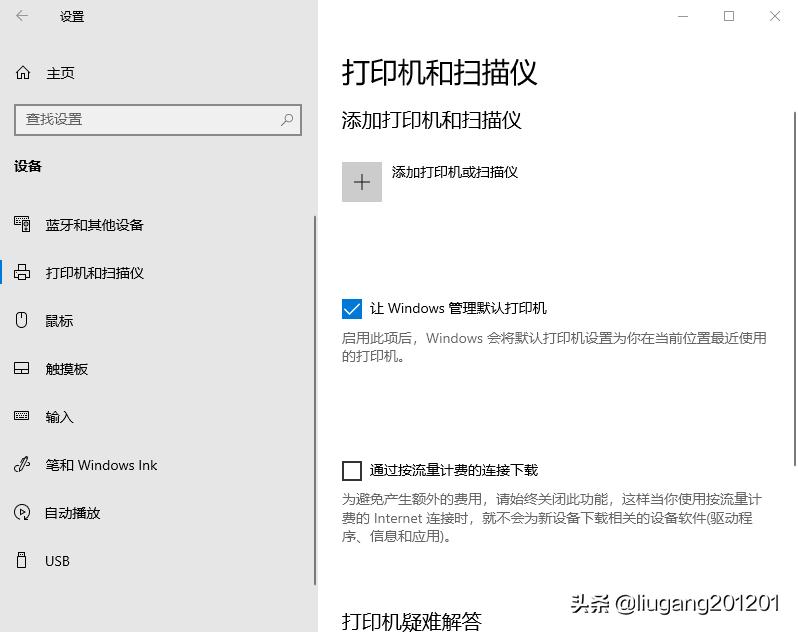The image size is (798, 632).
Task: Click the right pane vertical scrollbar
Action: [x=794, y=288]
